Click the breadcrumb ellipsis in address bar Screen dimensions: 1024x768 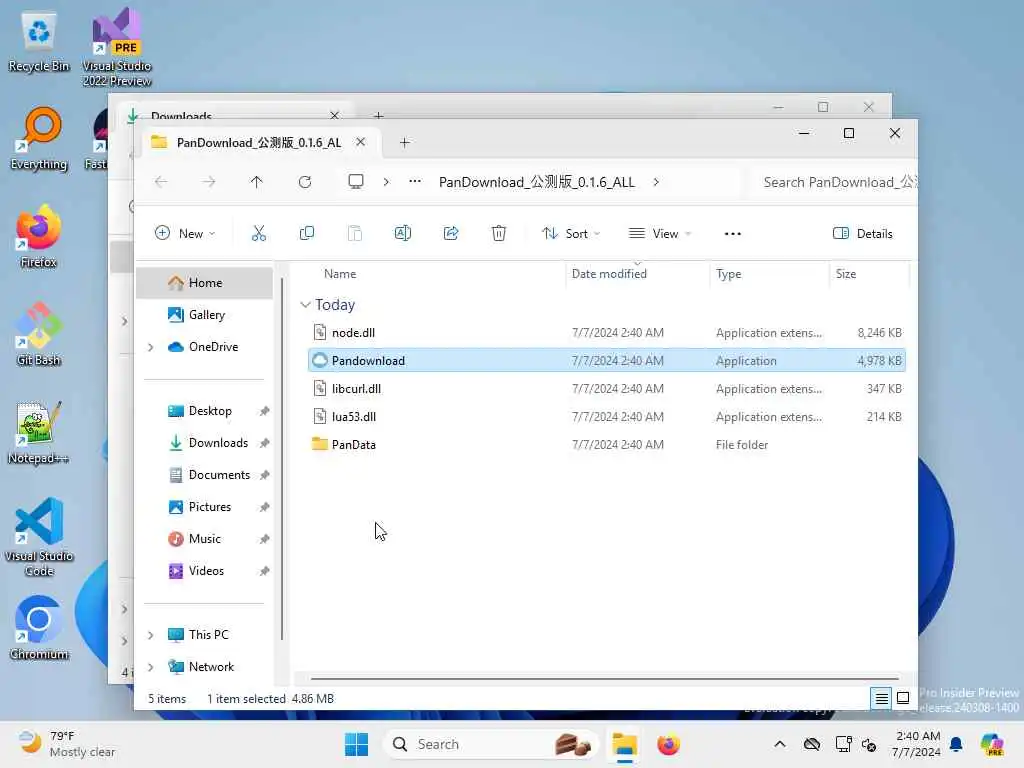click(x=415, y=182)
